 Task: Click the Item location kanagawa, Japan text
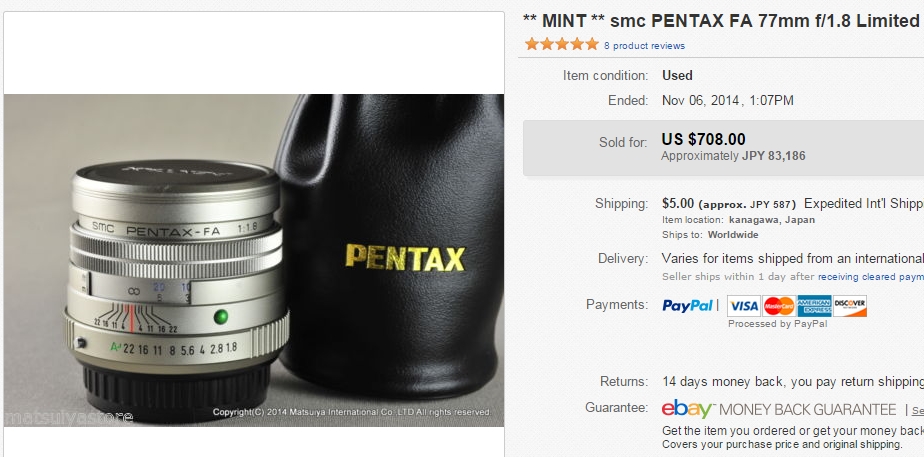tap(738, 220)
